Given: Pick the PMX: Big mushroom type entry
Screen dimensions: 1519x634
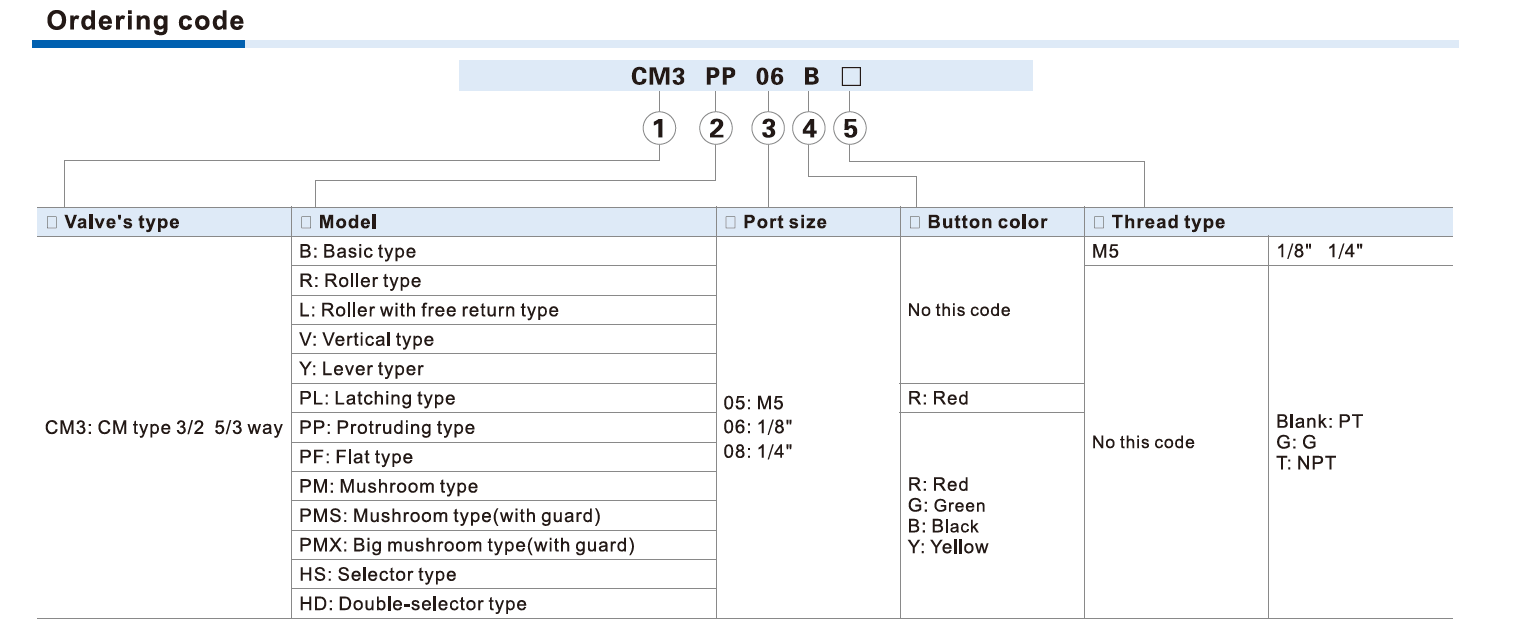Looking at the screenshot, I should pyautogui.click(x=466, y=546).
